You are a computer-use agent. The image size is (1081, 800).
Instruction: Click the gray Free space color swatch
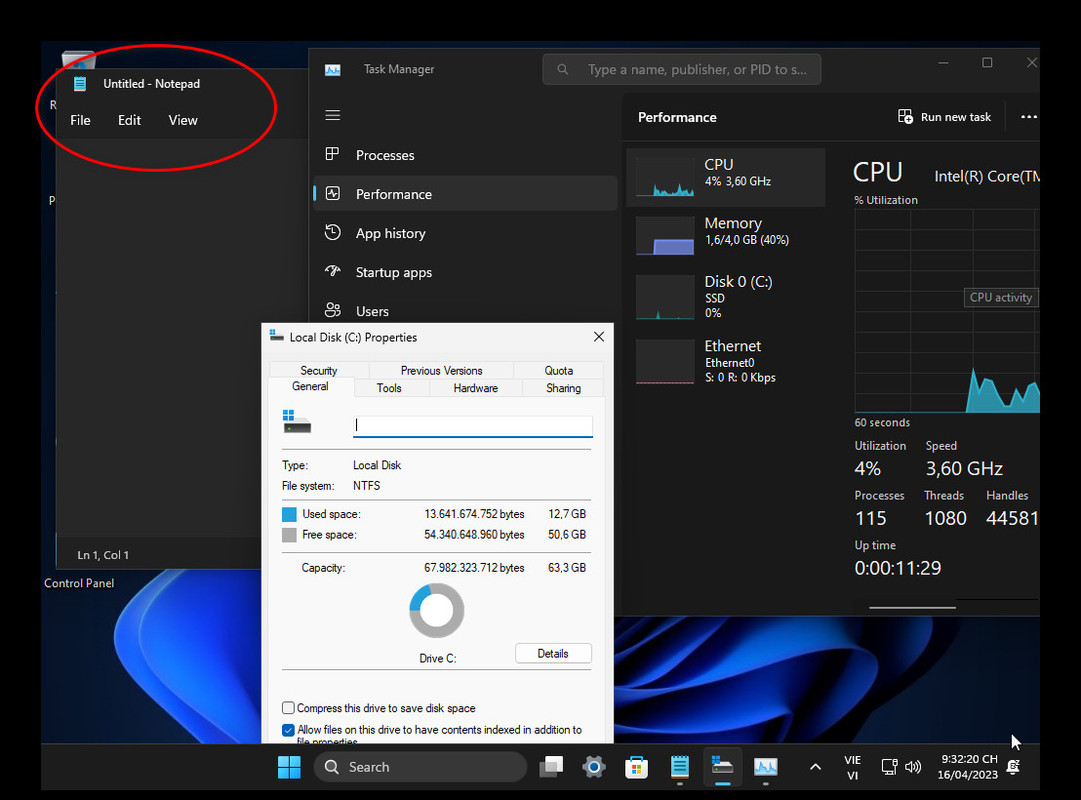[289, 534]
